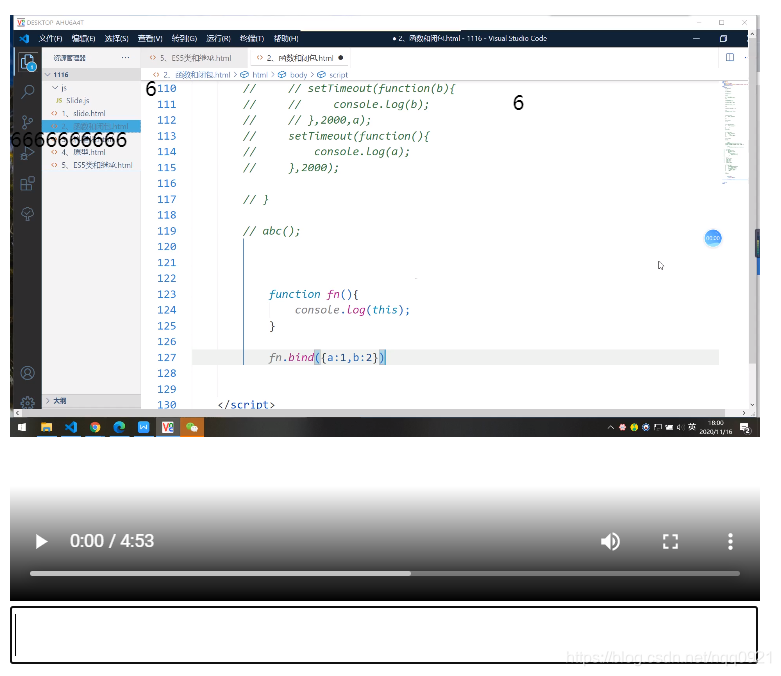Open File Explorer from the taskbar
This screenshot has height=676, width=781.
(46, 427)
